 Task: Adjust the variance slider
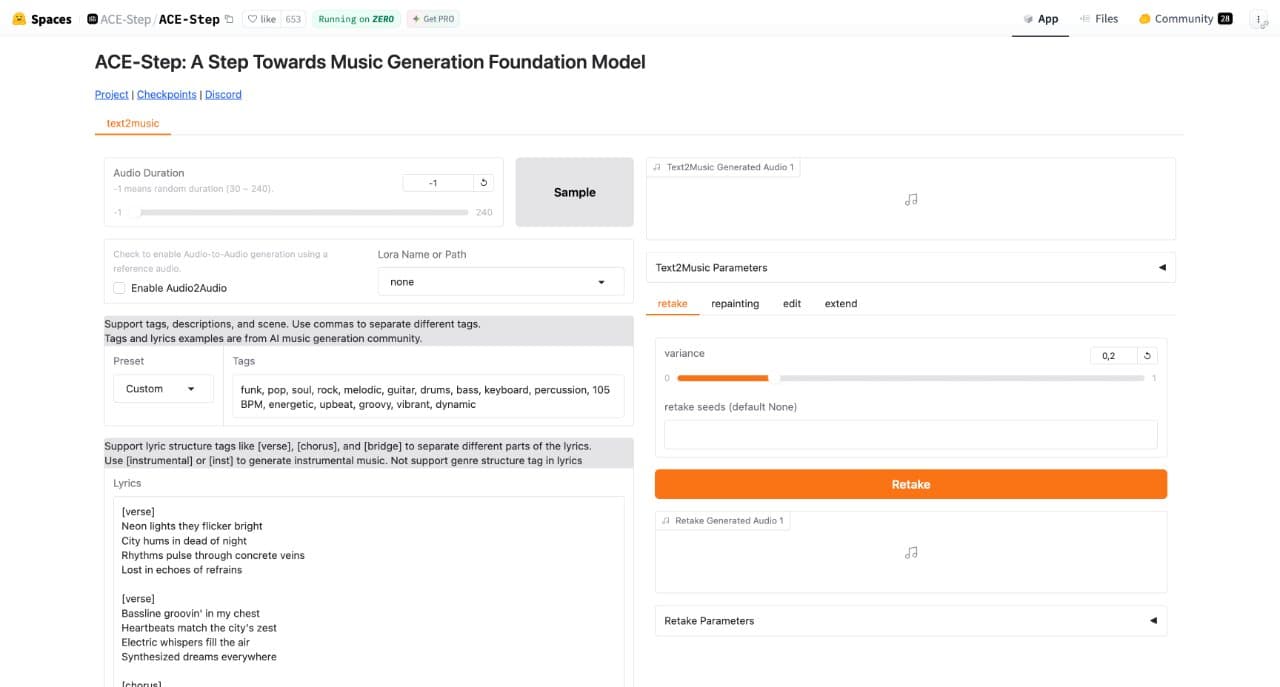[x=911, y=378]
